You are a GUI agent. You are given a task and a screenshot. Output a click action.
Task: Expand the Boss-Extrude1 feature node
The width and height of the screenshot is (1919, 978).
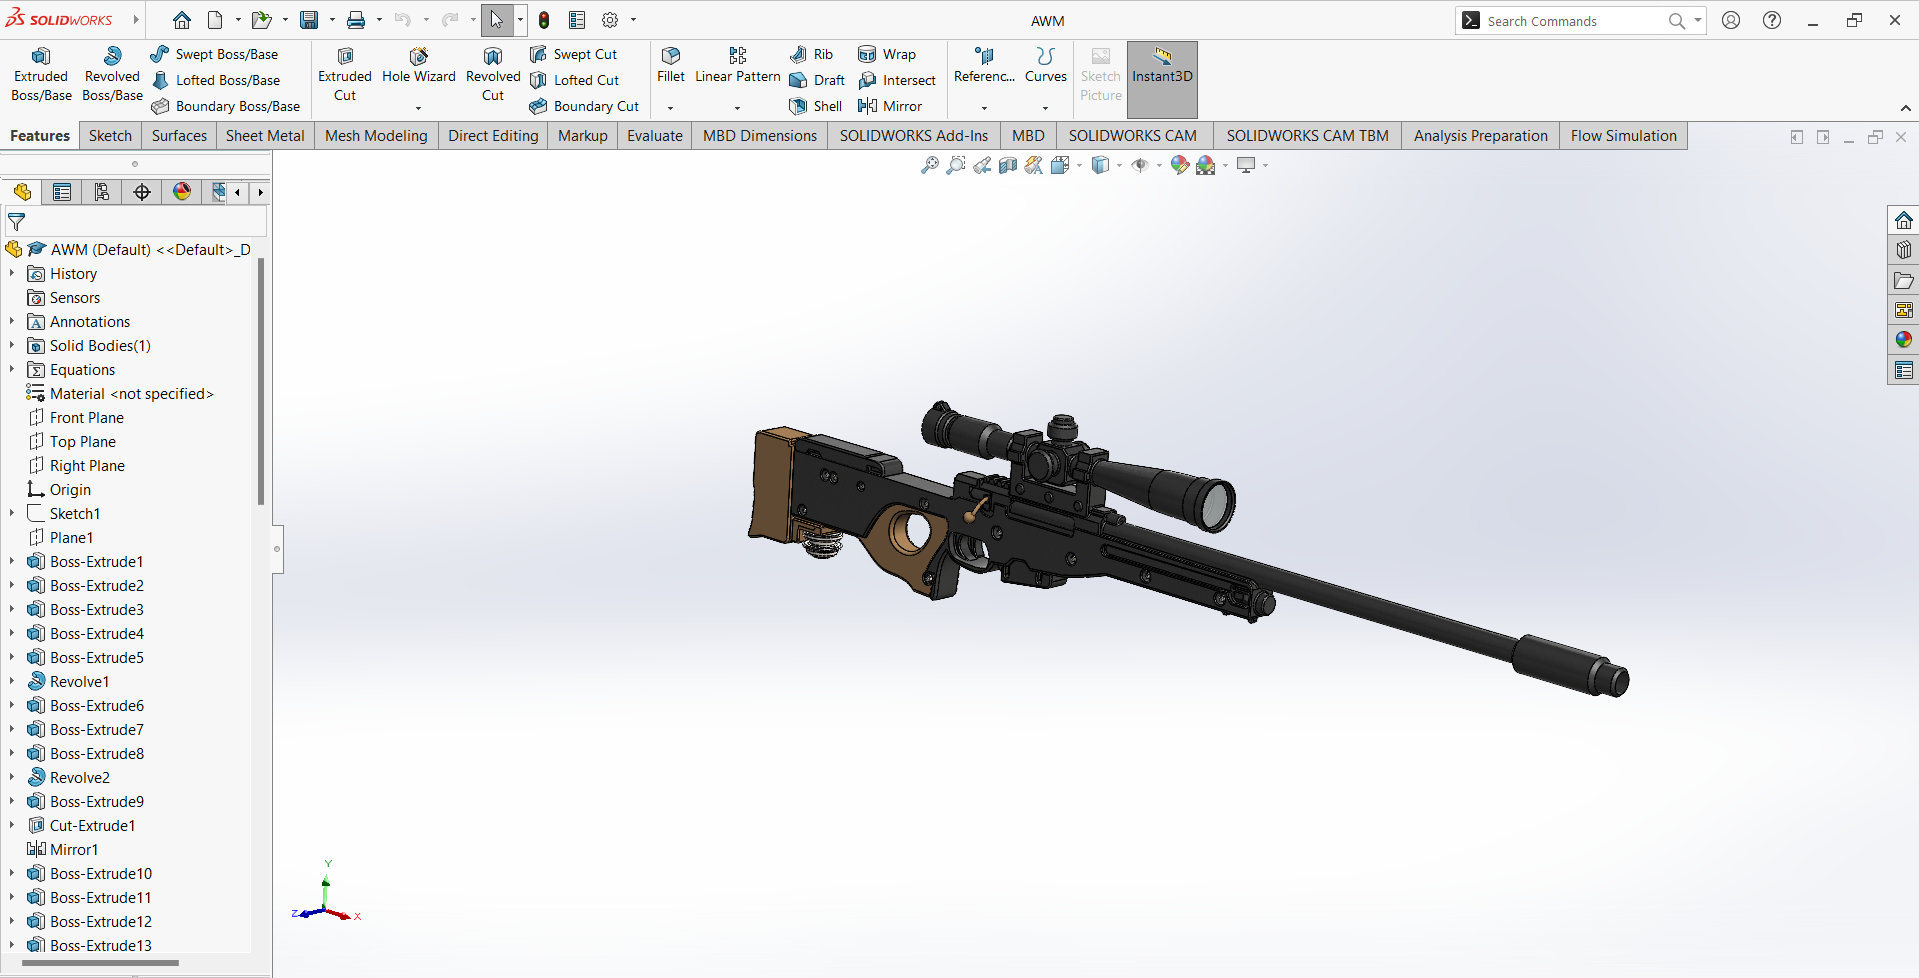pyautogui.click(x=12, y=561)
